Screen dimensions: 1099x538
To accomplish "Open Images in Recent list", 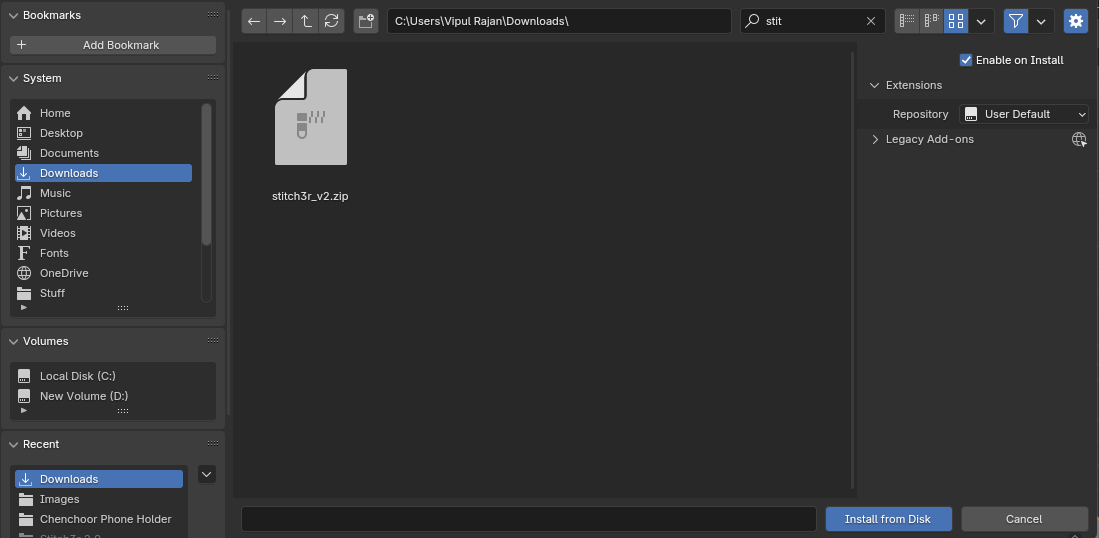I will point(99,499).
